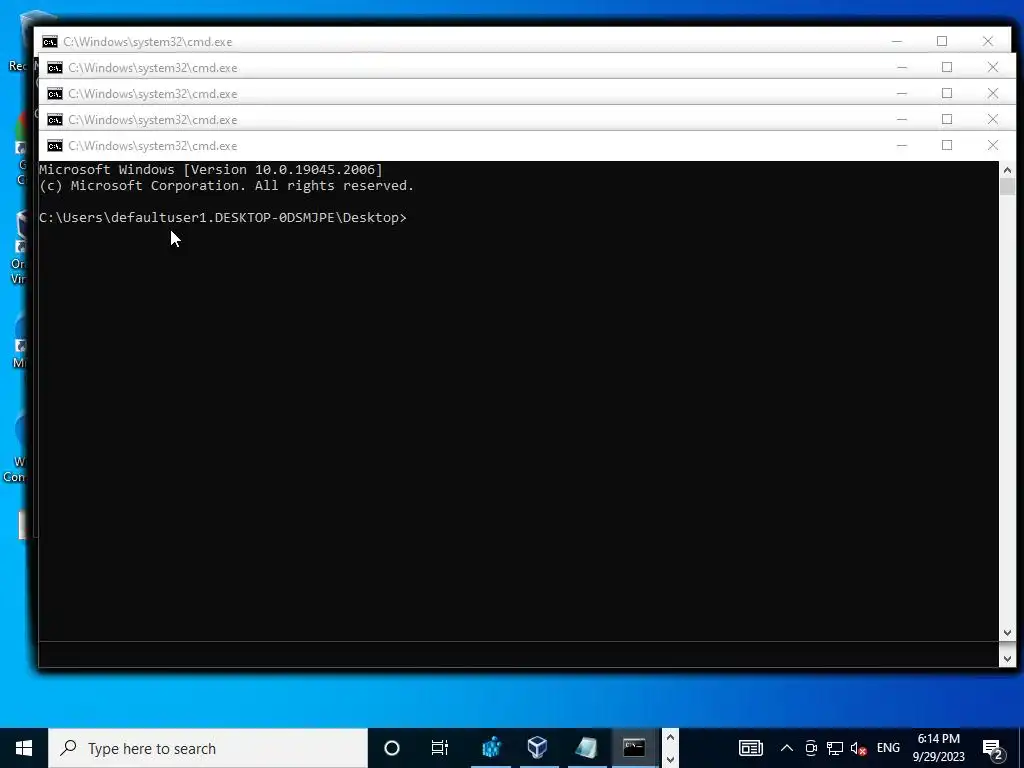Click the muted volume speaker icon
The width and height of the screenshot is (1024, 768).
[858, 748]
